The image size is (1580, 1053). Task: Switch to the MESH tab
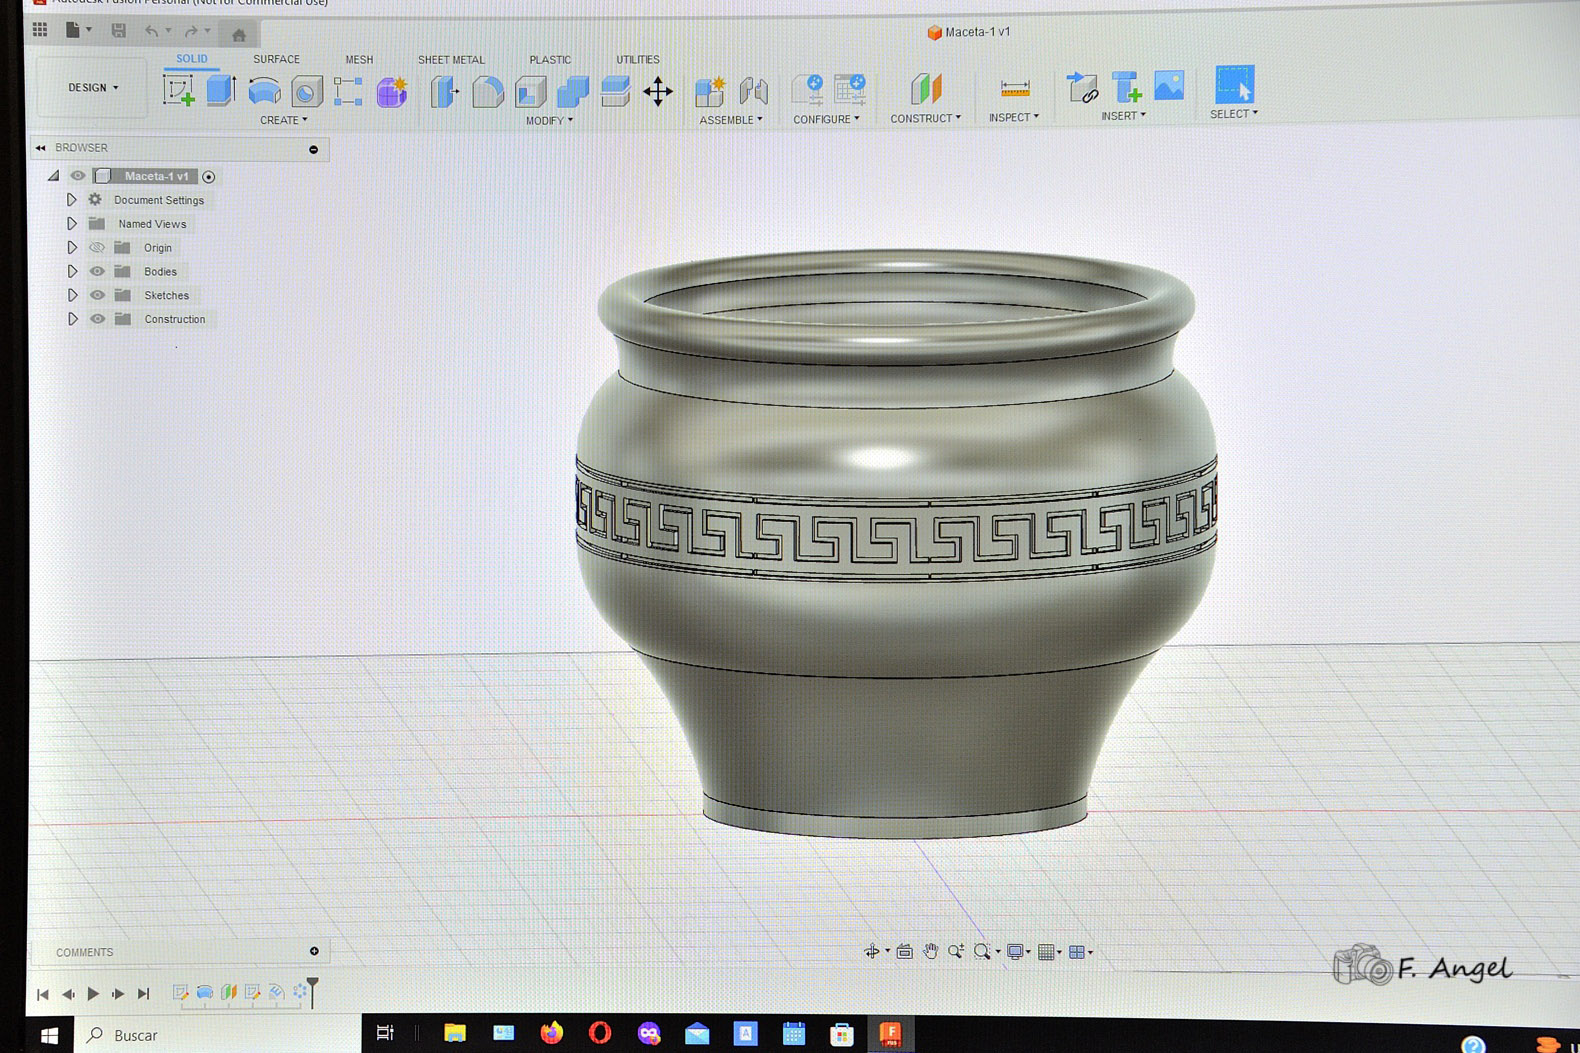click(x=359, y=60)
